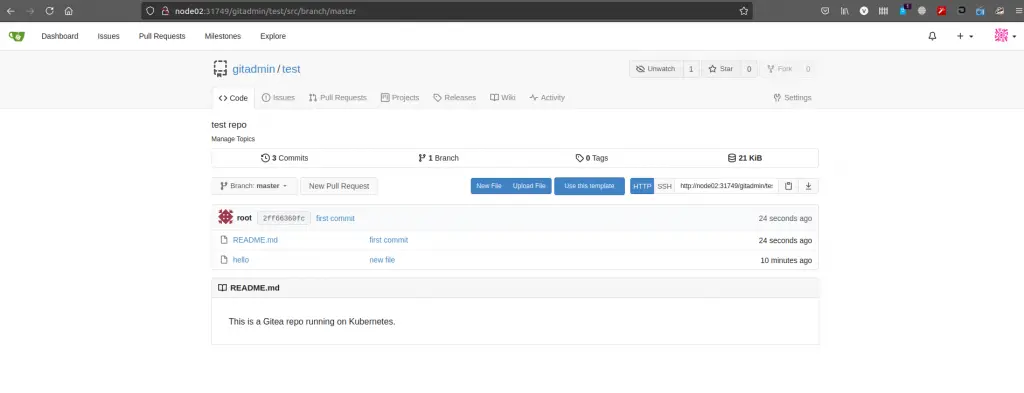Expand the plus create-new menu
Screen dimensions: 1024x393
click(x=965, y=37)
